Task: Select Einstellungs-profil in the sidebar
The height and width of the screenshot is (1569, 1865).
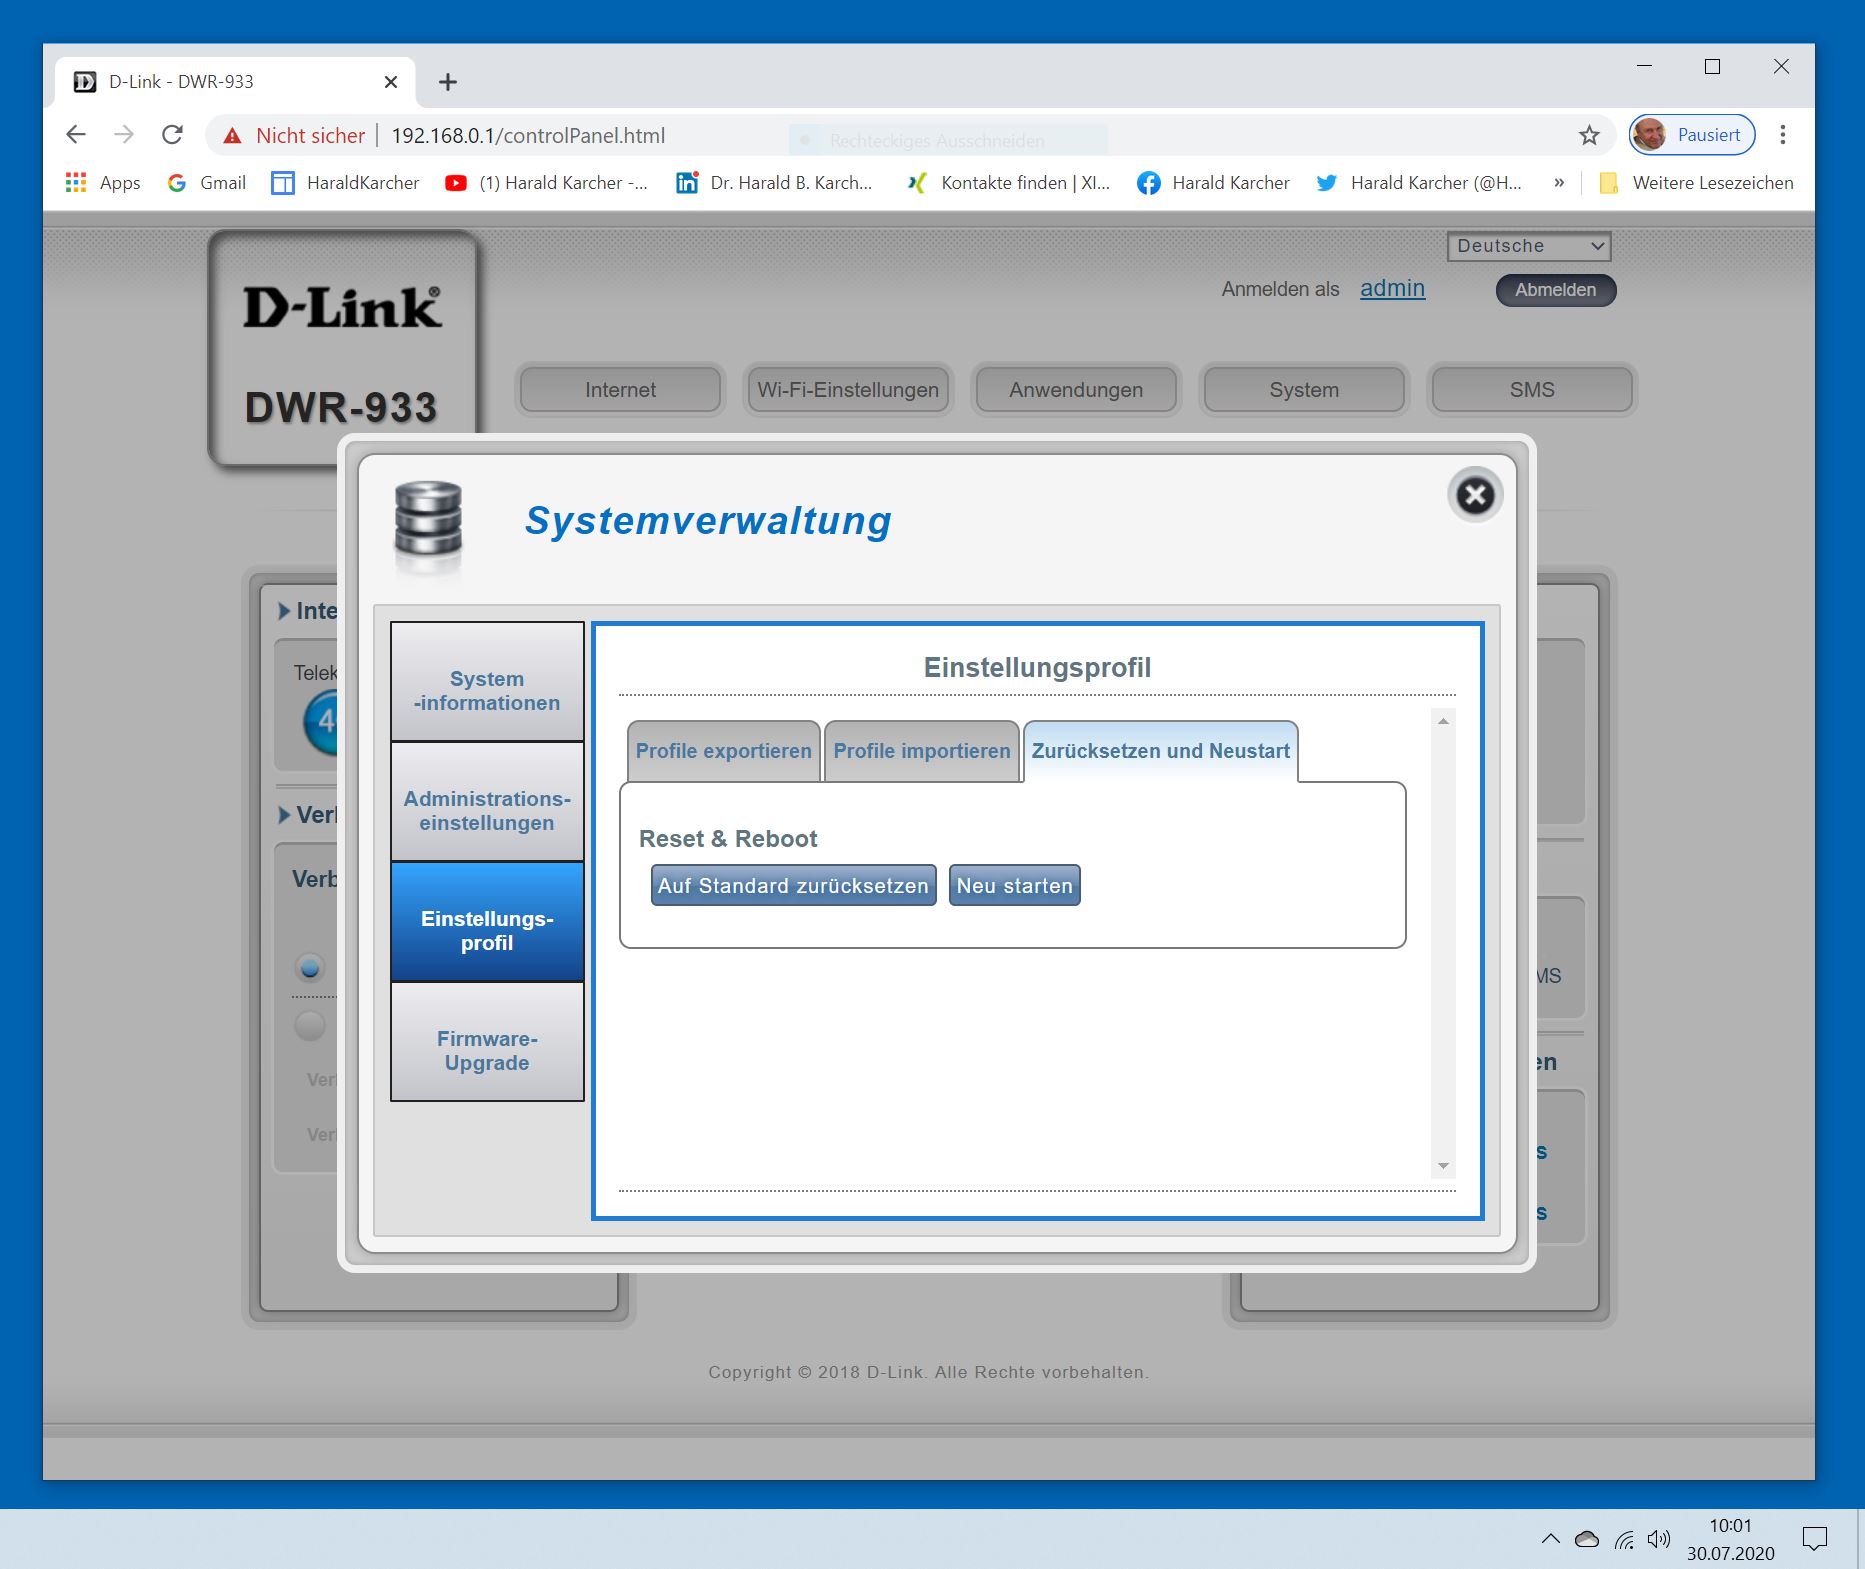Action: pyautogui.click(x=487, y=922)
